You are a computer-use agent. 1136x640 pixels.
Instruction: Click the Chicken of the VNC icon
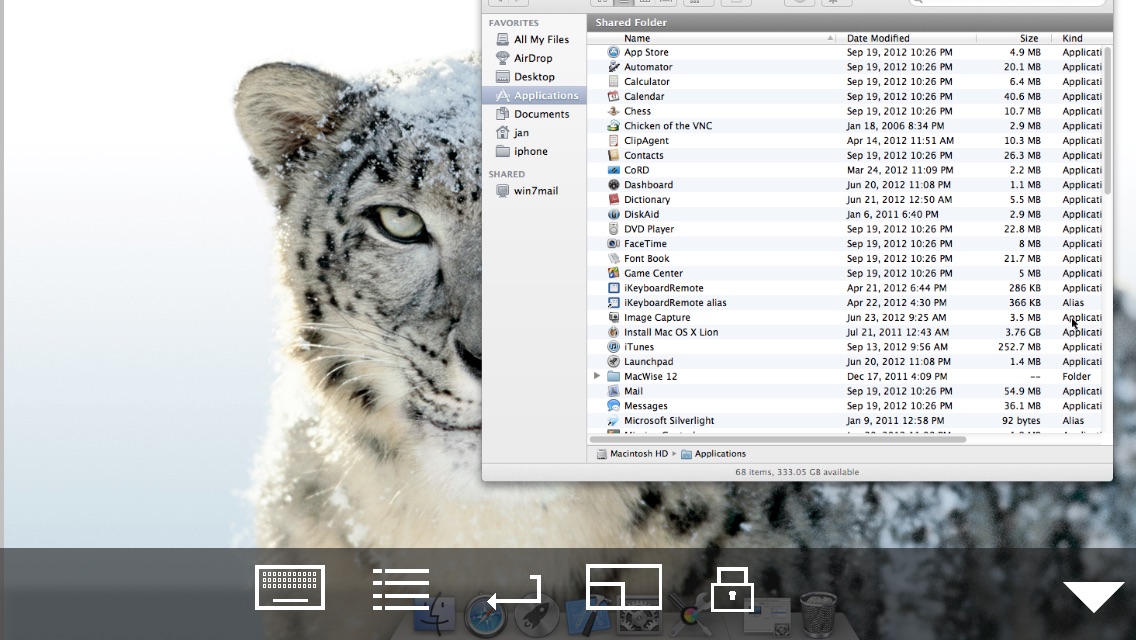614,126
